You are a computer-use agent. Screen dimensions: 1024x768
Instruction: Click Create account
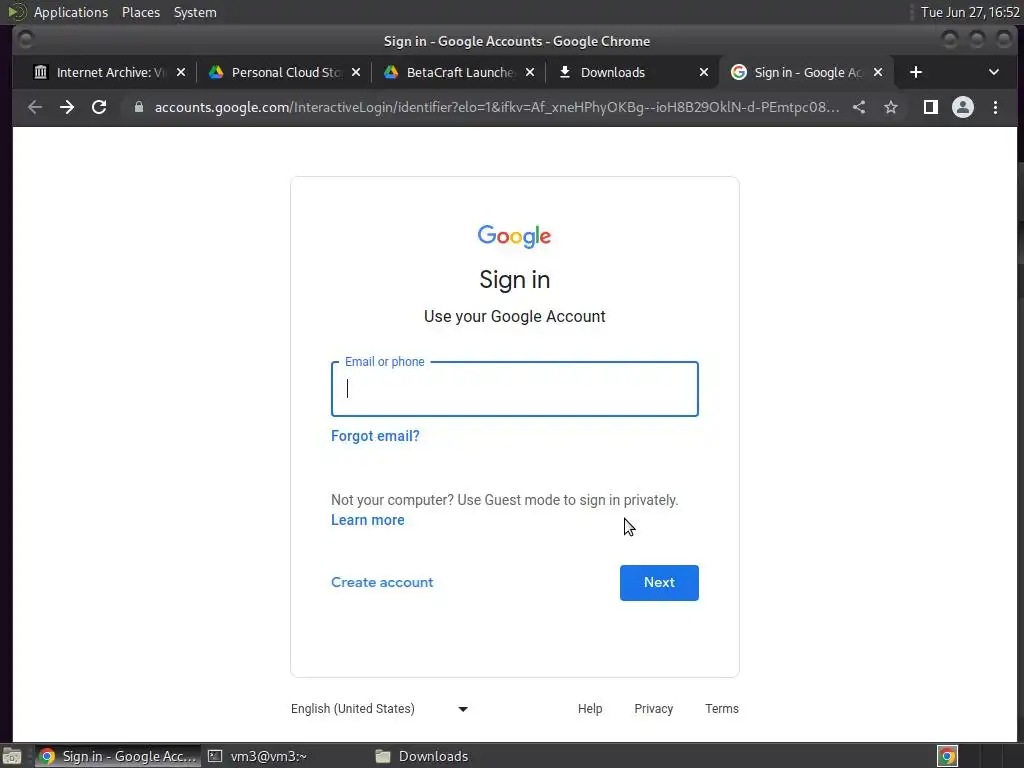tap(382, 583)
